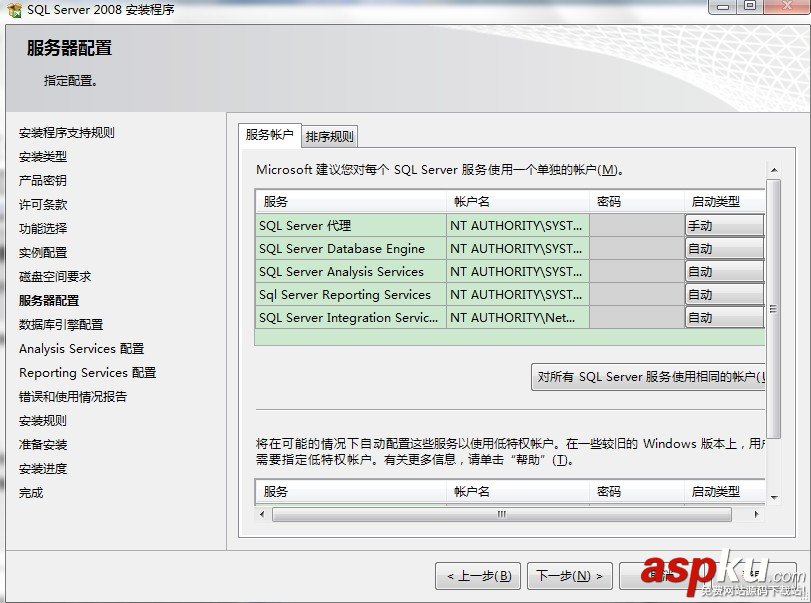Image resolution: width=811 pixels, height=603 pixels.
Task: Click horizontal scrollbar right arrow
Action: coord(757,514)
